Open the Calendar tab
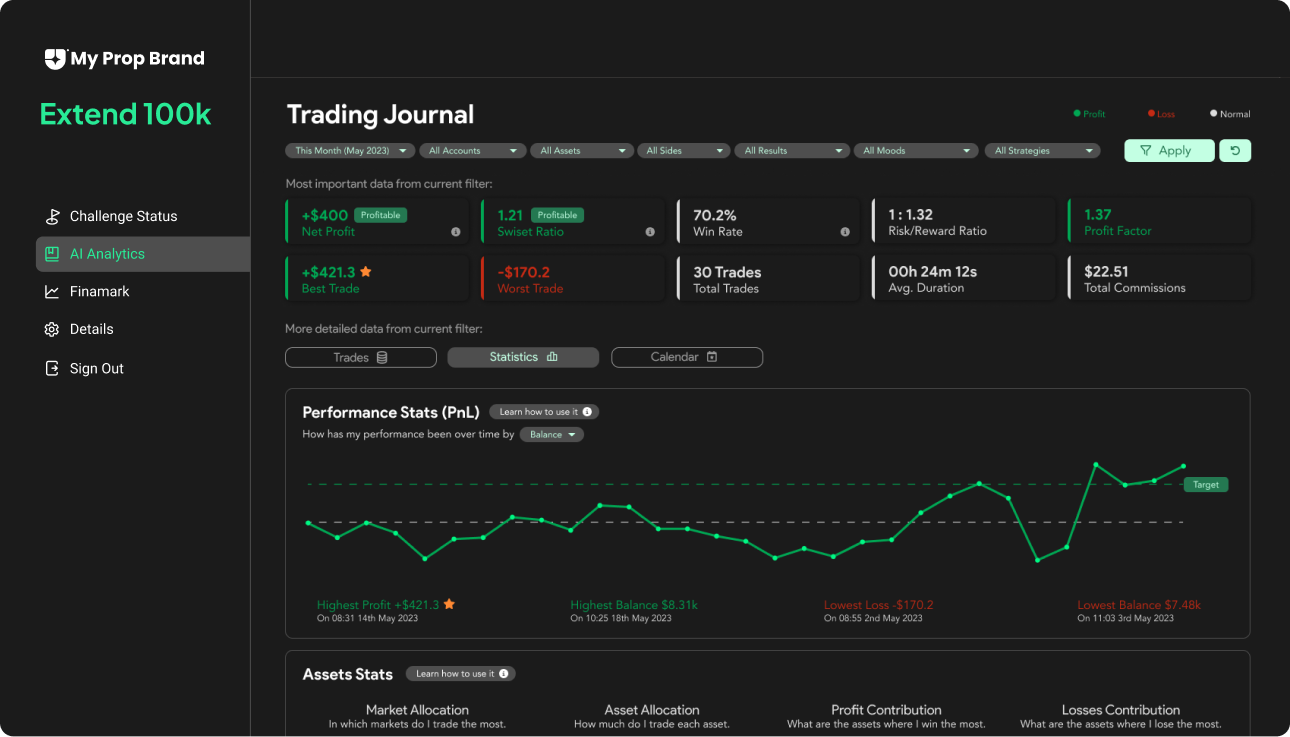This screenshot has height=737, width=1290. [686, 357]
